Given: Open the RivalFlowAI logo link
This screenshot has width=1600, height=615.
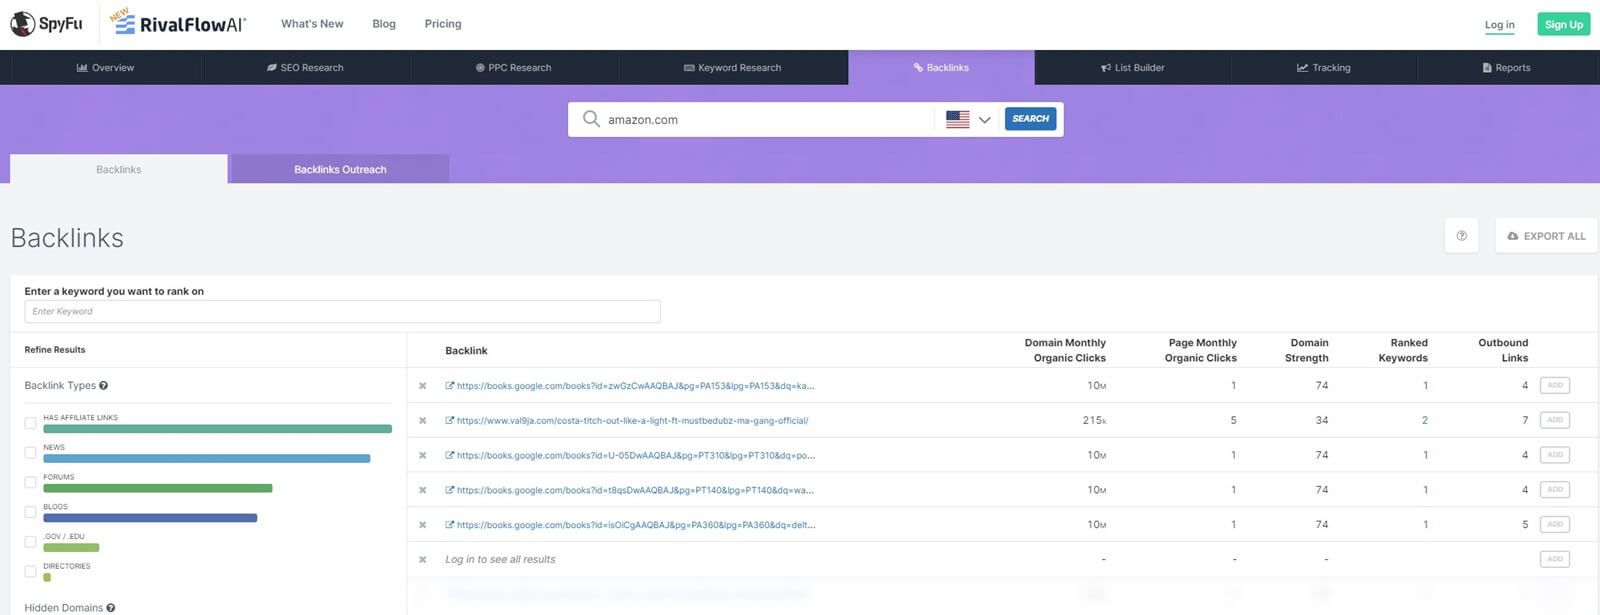Looking at the screenshot, I should (x=178, y=23).
